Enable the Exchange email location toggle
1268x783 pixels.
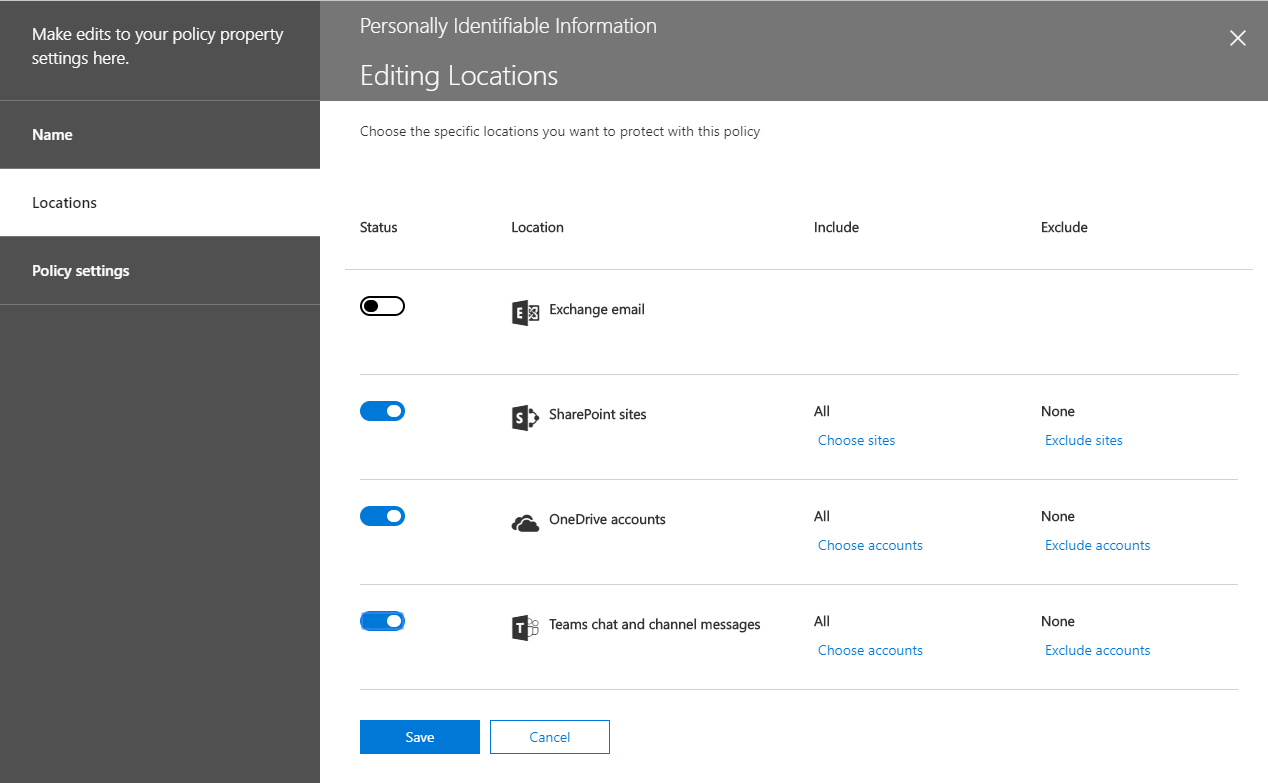click(382, 305)
